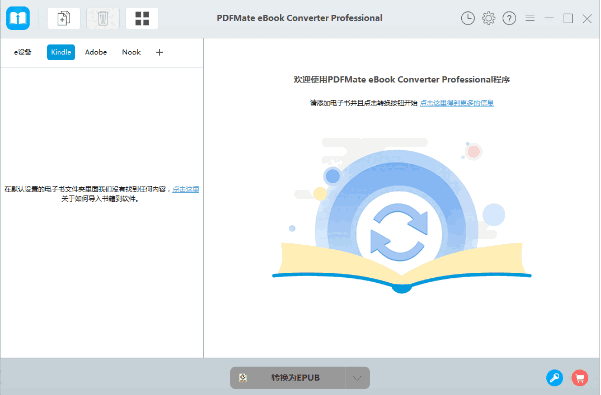Add a new source with plus icon
Screen dimensions: 601x395
pyautogui.click(x=159, y=52)
